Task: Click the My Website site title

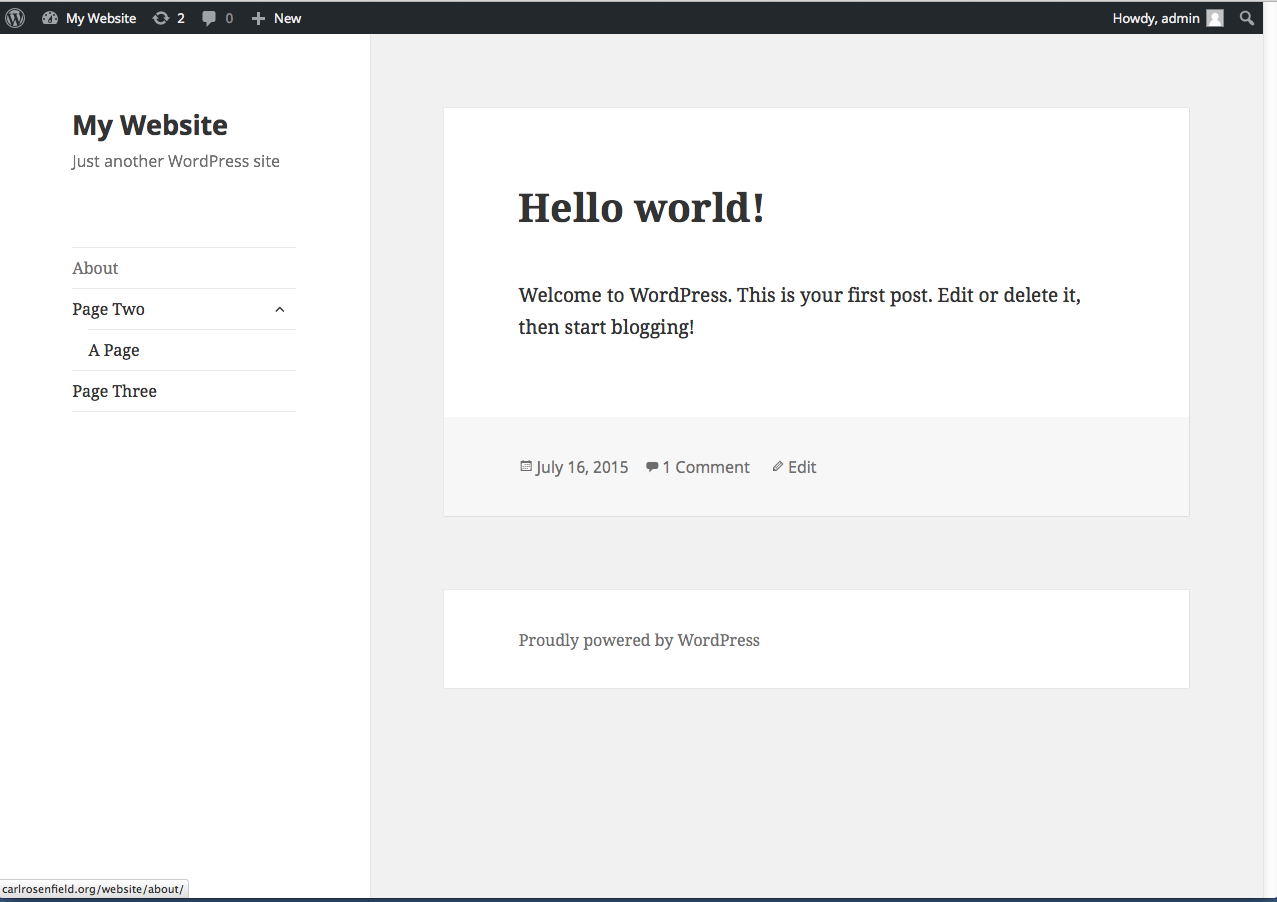Action: pos(150,125)
